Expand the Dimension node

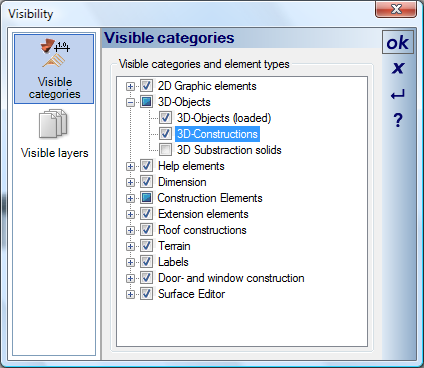130,182
